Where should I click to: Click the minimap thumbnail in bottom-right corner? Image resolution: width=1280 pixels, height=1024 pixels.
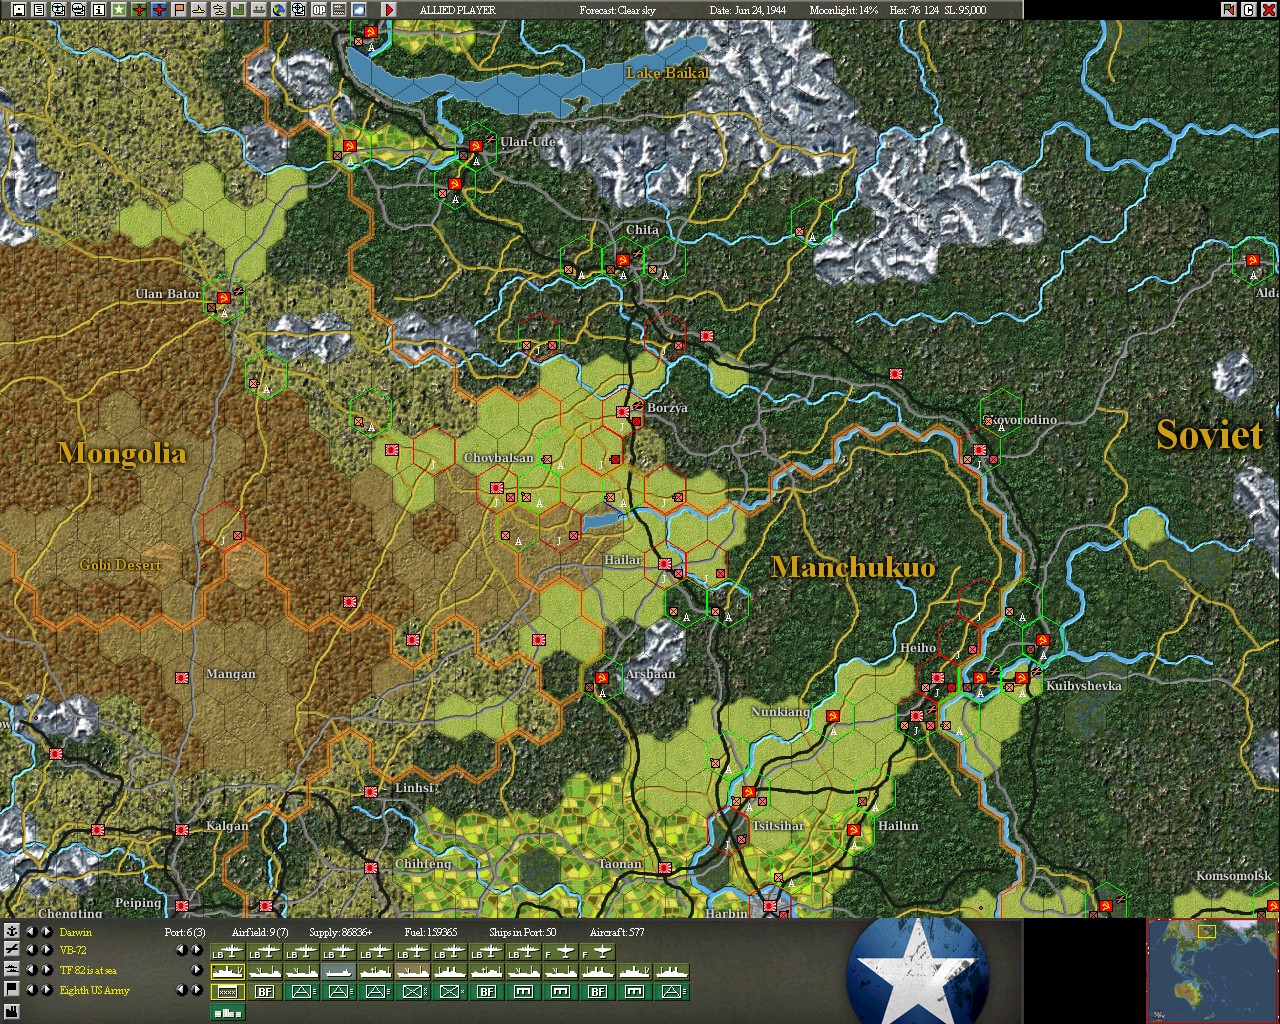coord(1212,969)
